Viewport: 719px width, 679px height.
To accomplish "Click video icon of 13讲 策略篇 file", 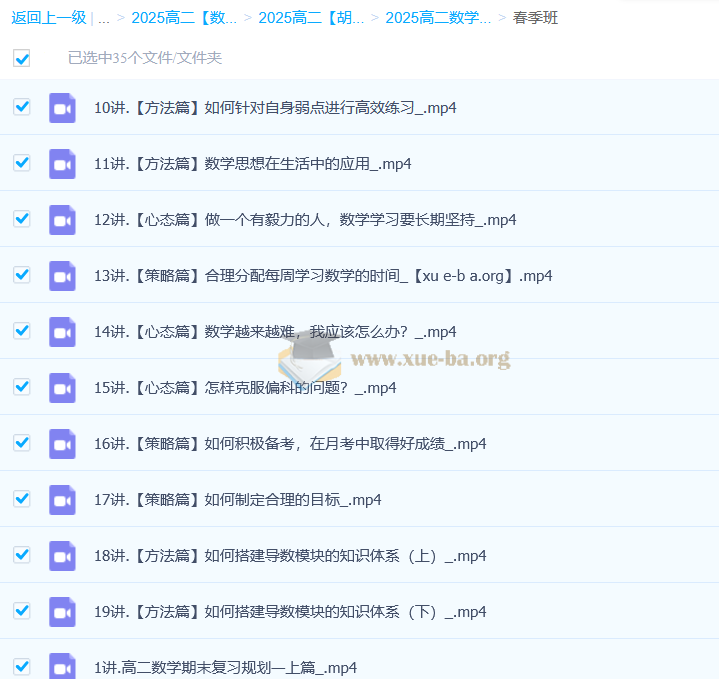I will pyautogui.click(x=62, y=275).
